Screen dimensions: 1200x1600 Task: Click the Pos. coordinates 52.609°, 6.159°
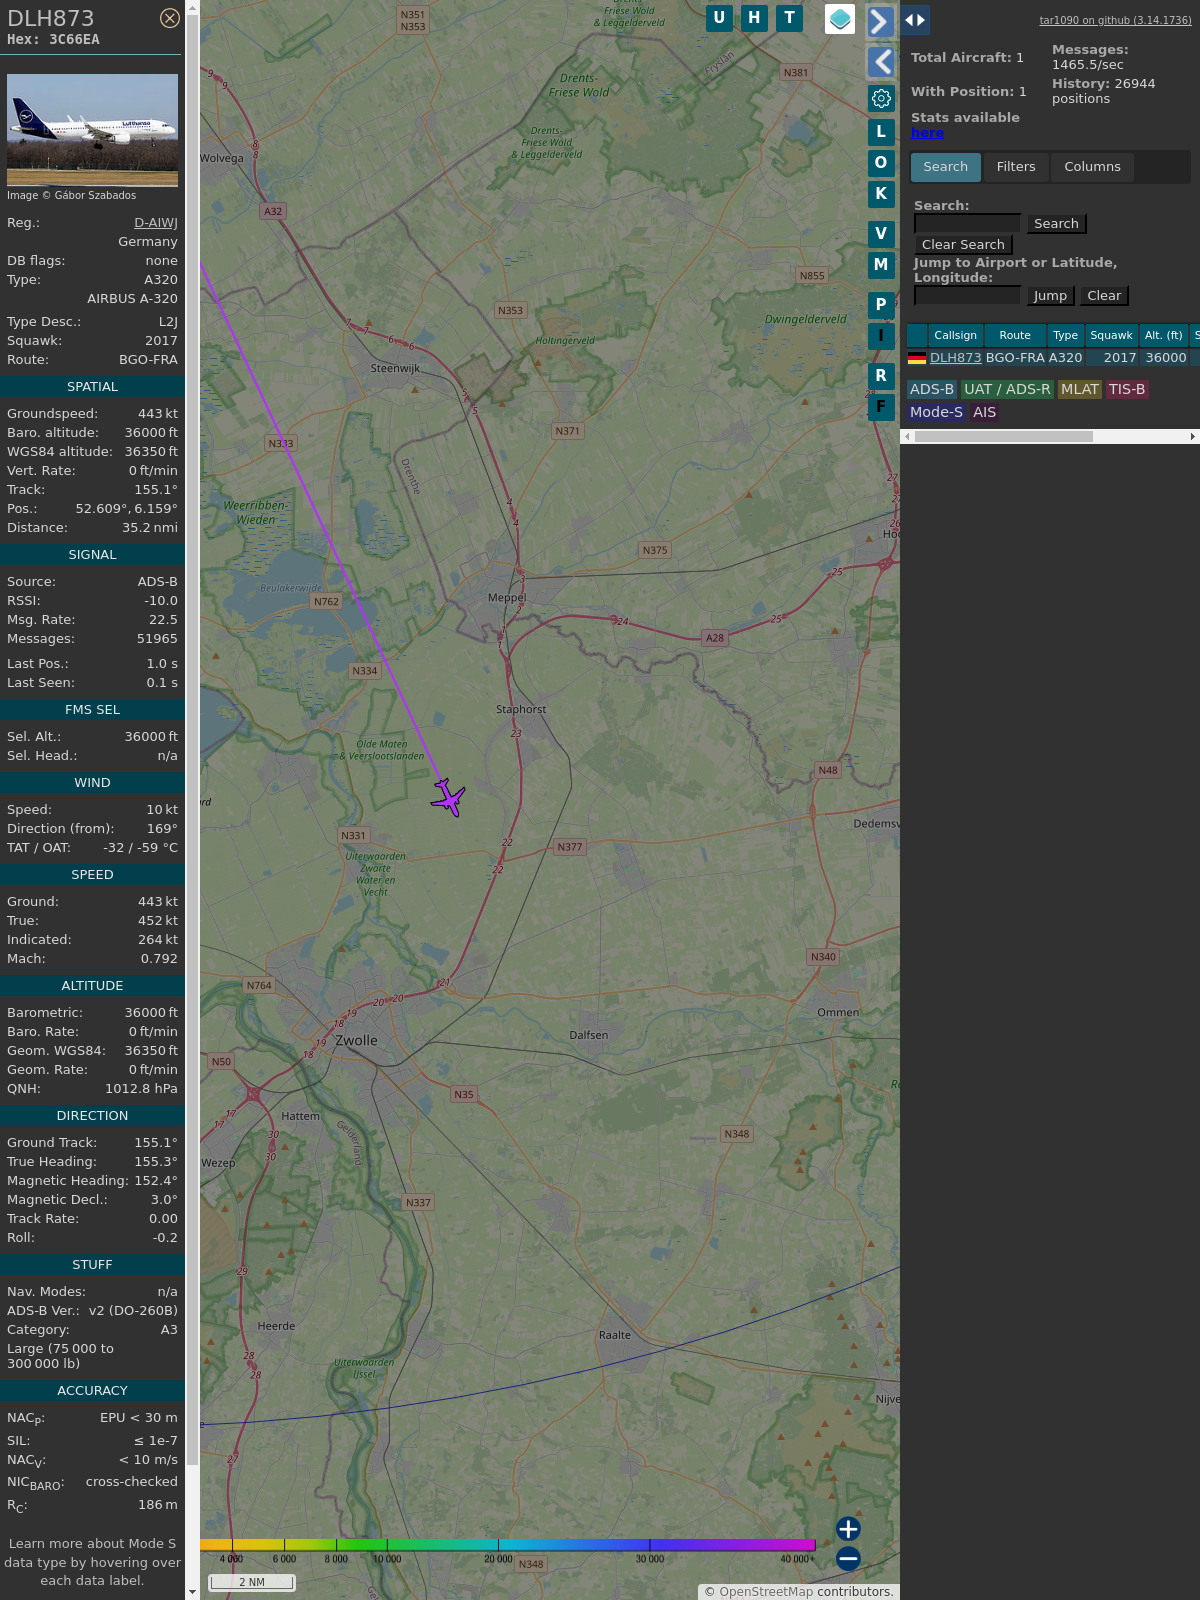pos(127,509)
